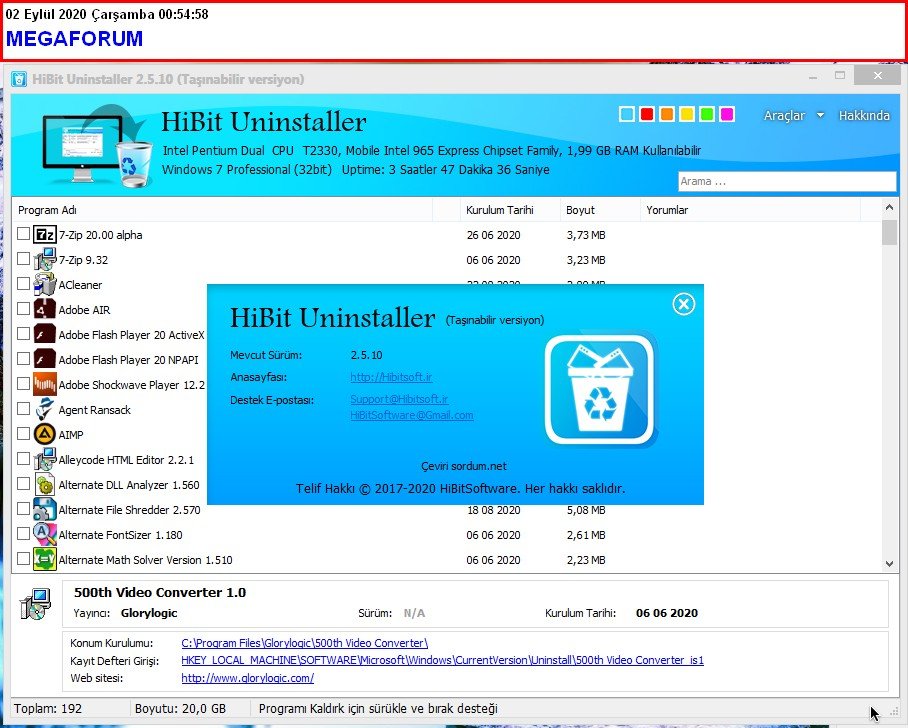Select the Alternate FontSizer 1.180 row name
This screenshot has height=728, width=908.
120,535
